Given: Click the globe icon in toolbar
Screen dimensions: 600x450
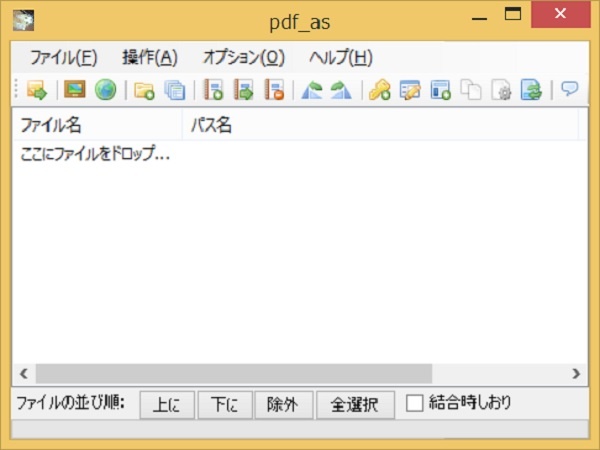Looking at the screenshot, I should click(x=105, y=90).
